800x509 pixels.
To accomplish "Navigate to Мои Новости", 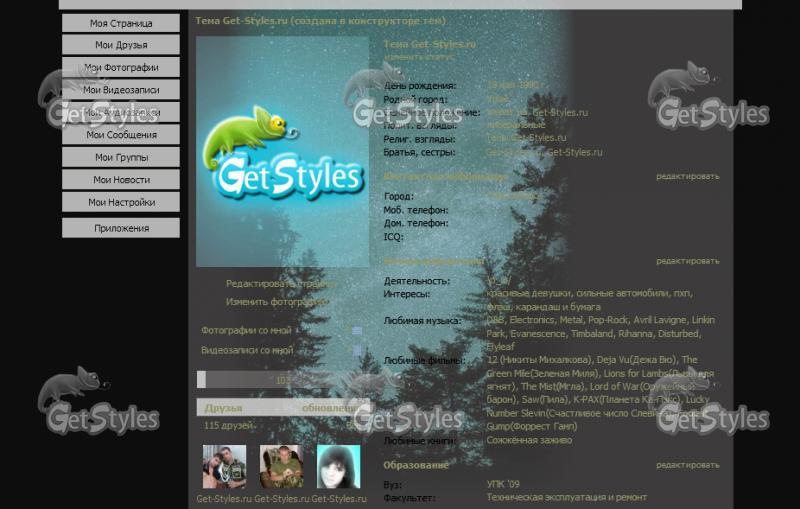I will [x=121, y=179].
